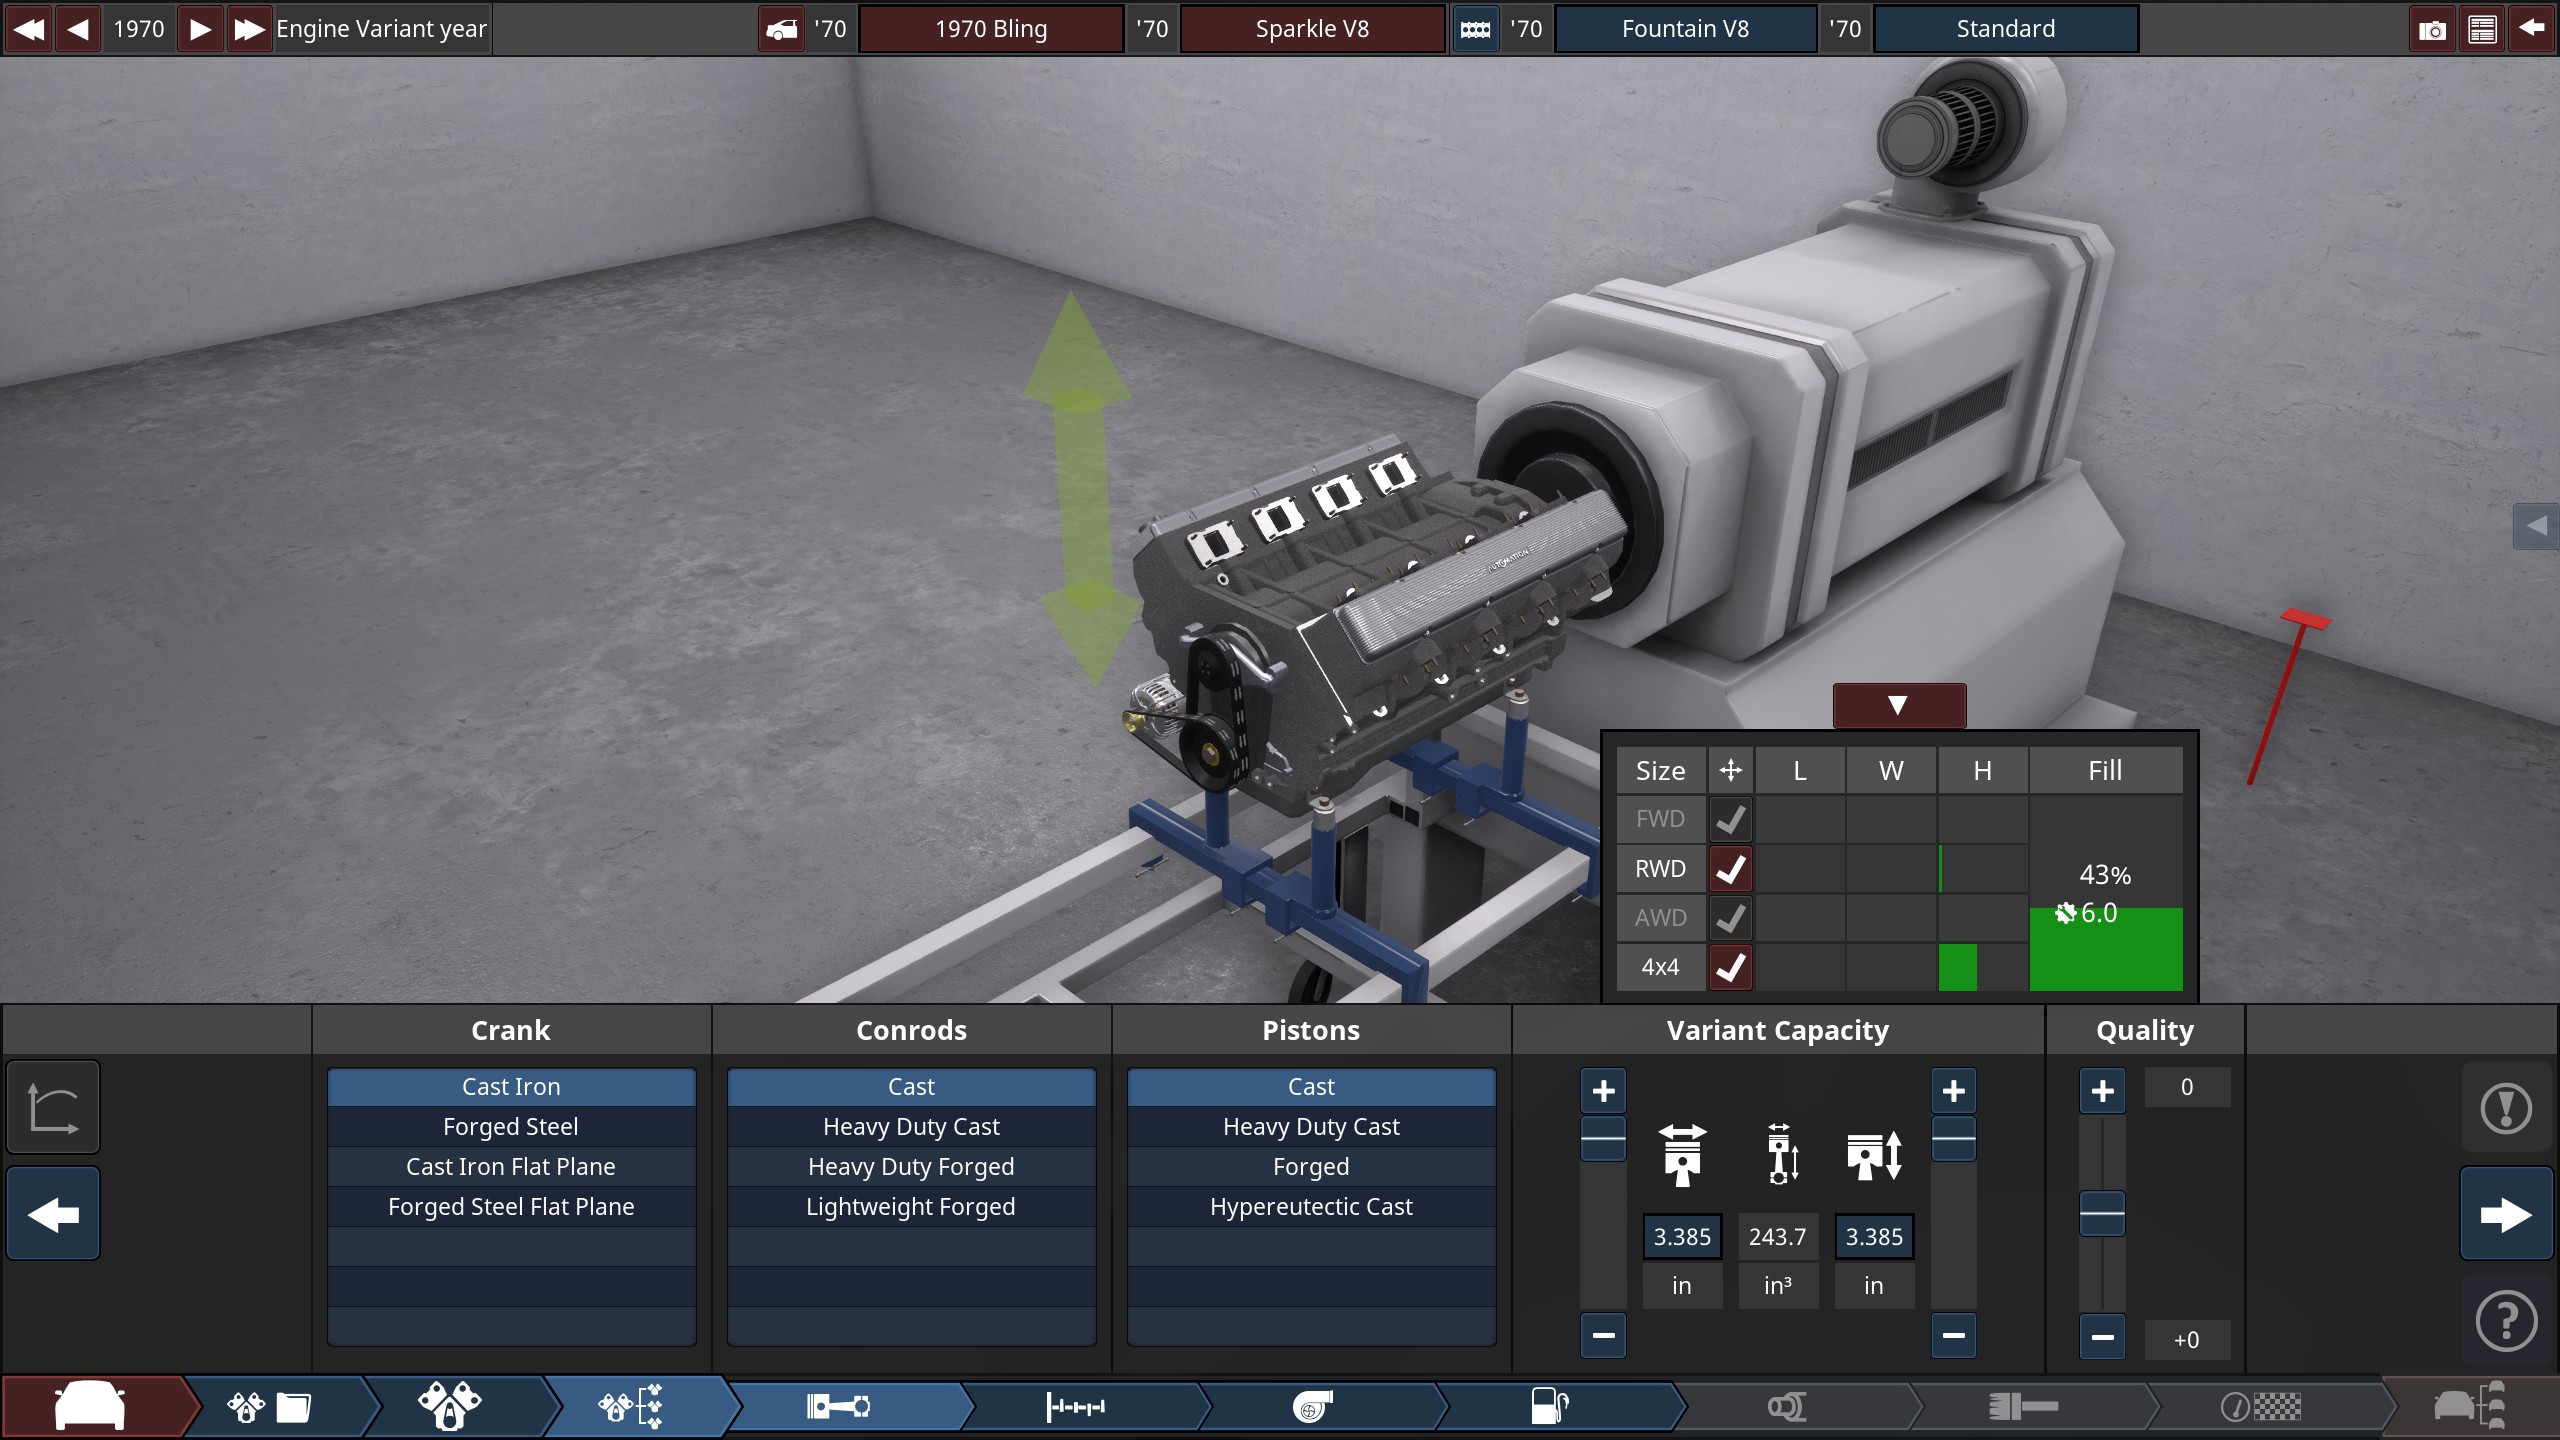The height and width of the screenshot is (1440, 2560).
Task: Toggle the FWD size checkbox
Action: [1730, 820]
